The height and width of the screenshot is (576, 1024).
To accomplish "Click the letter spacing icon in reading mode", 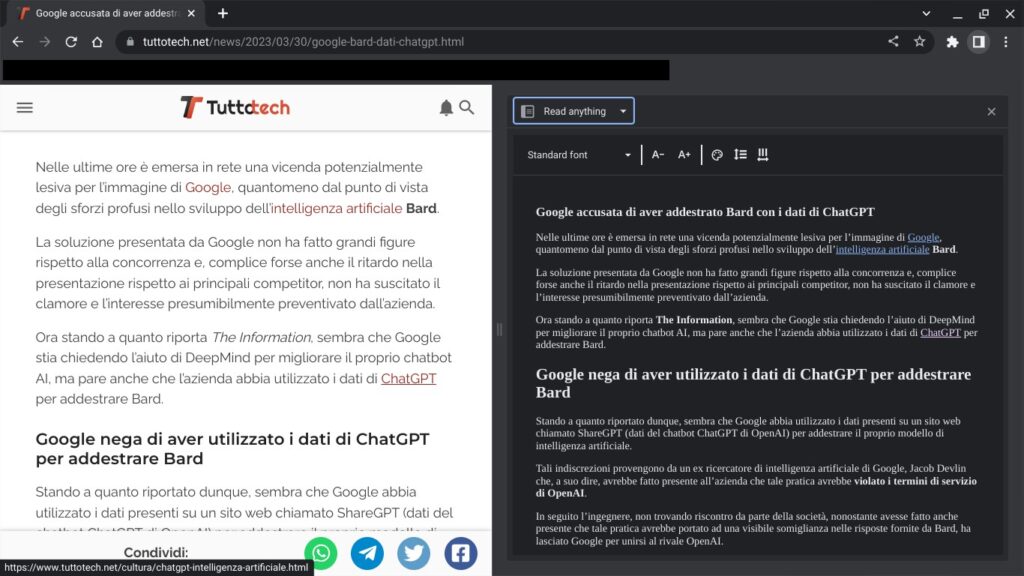I will tap(763, 154).
